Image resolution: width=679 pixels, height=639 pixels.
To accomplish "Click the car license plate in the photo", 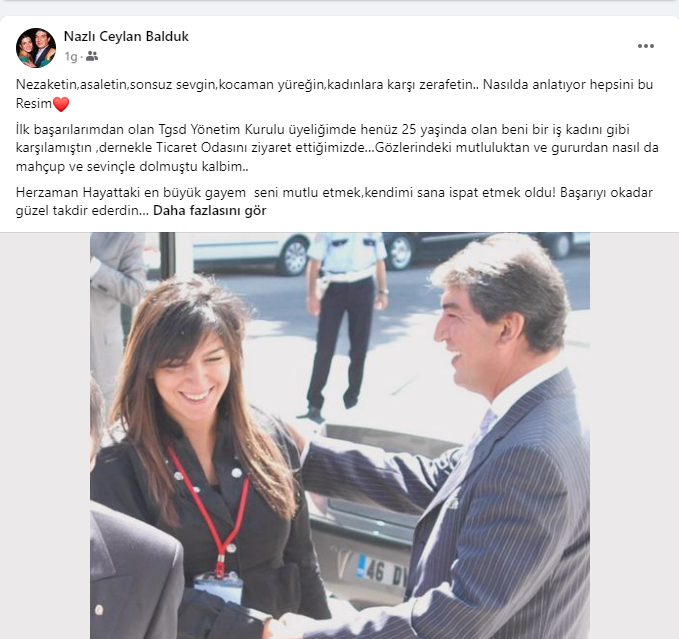I will (381, 571).
